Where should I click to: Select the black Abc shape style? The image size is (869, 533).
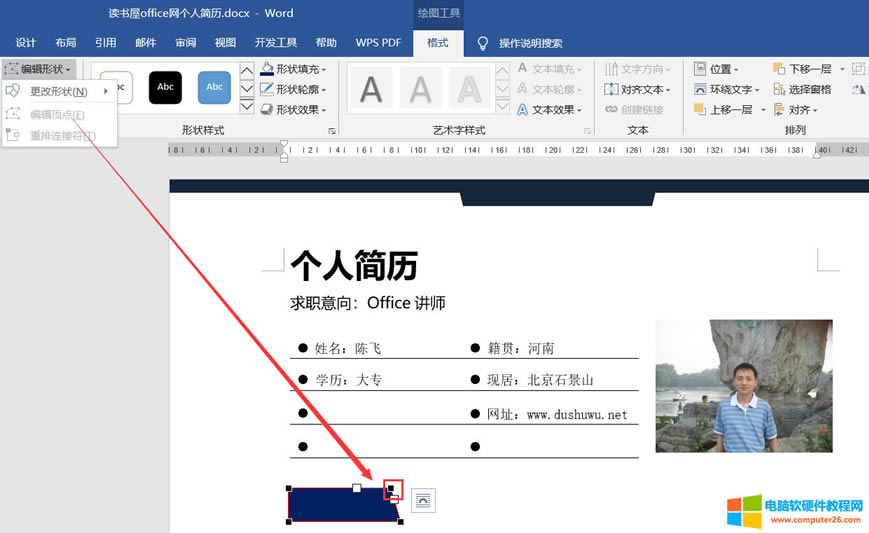pos(165,87)
